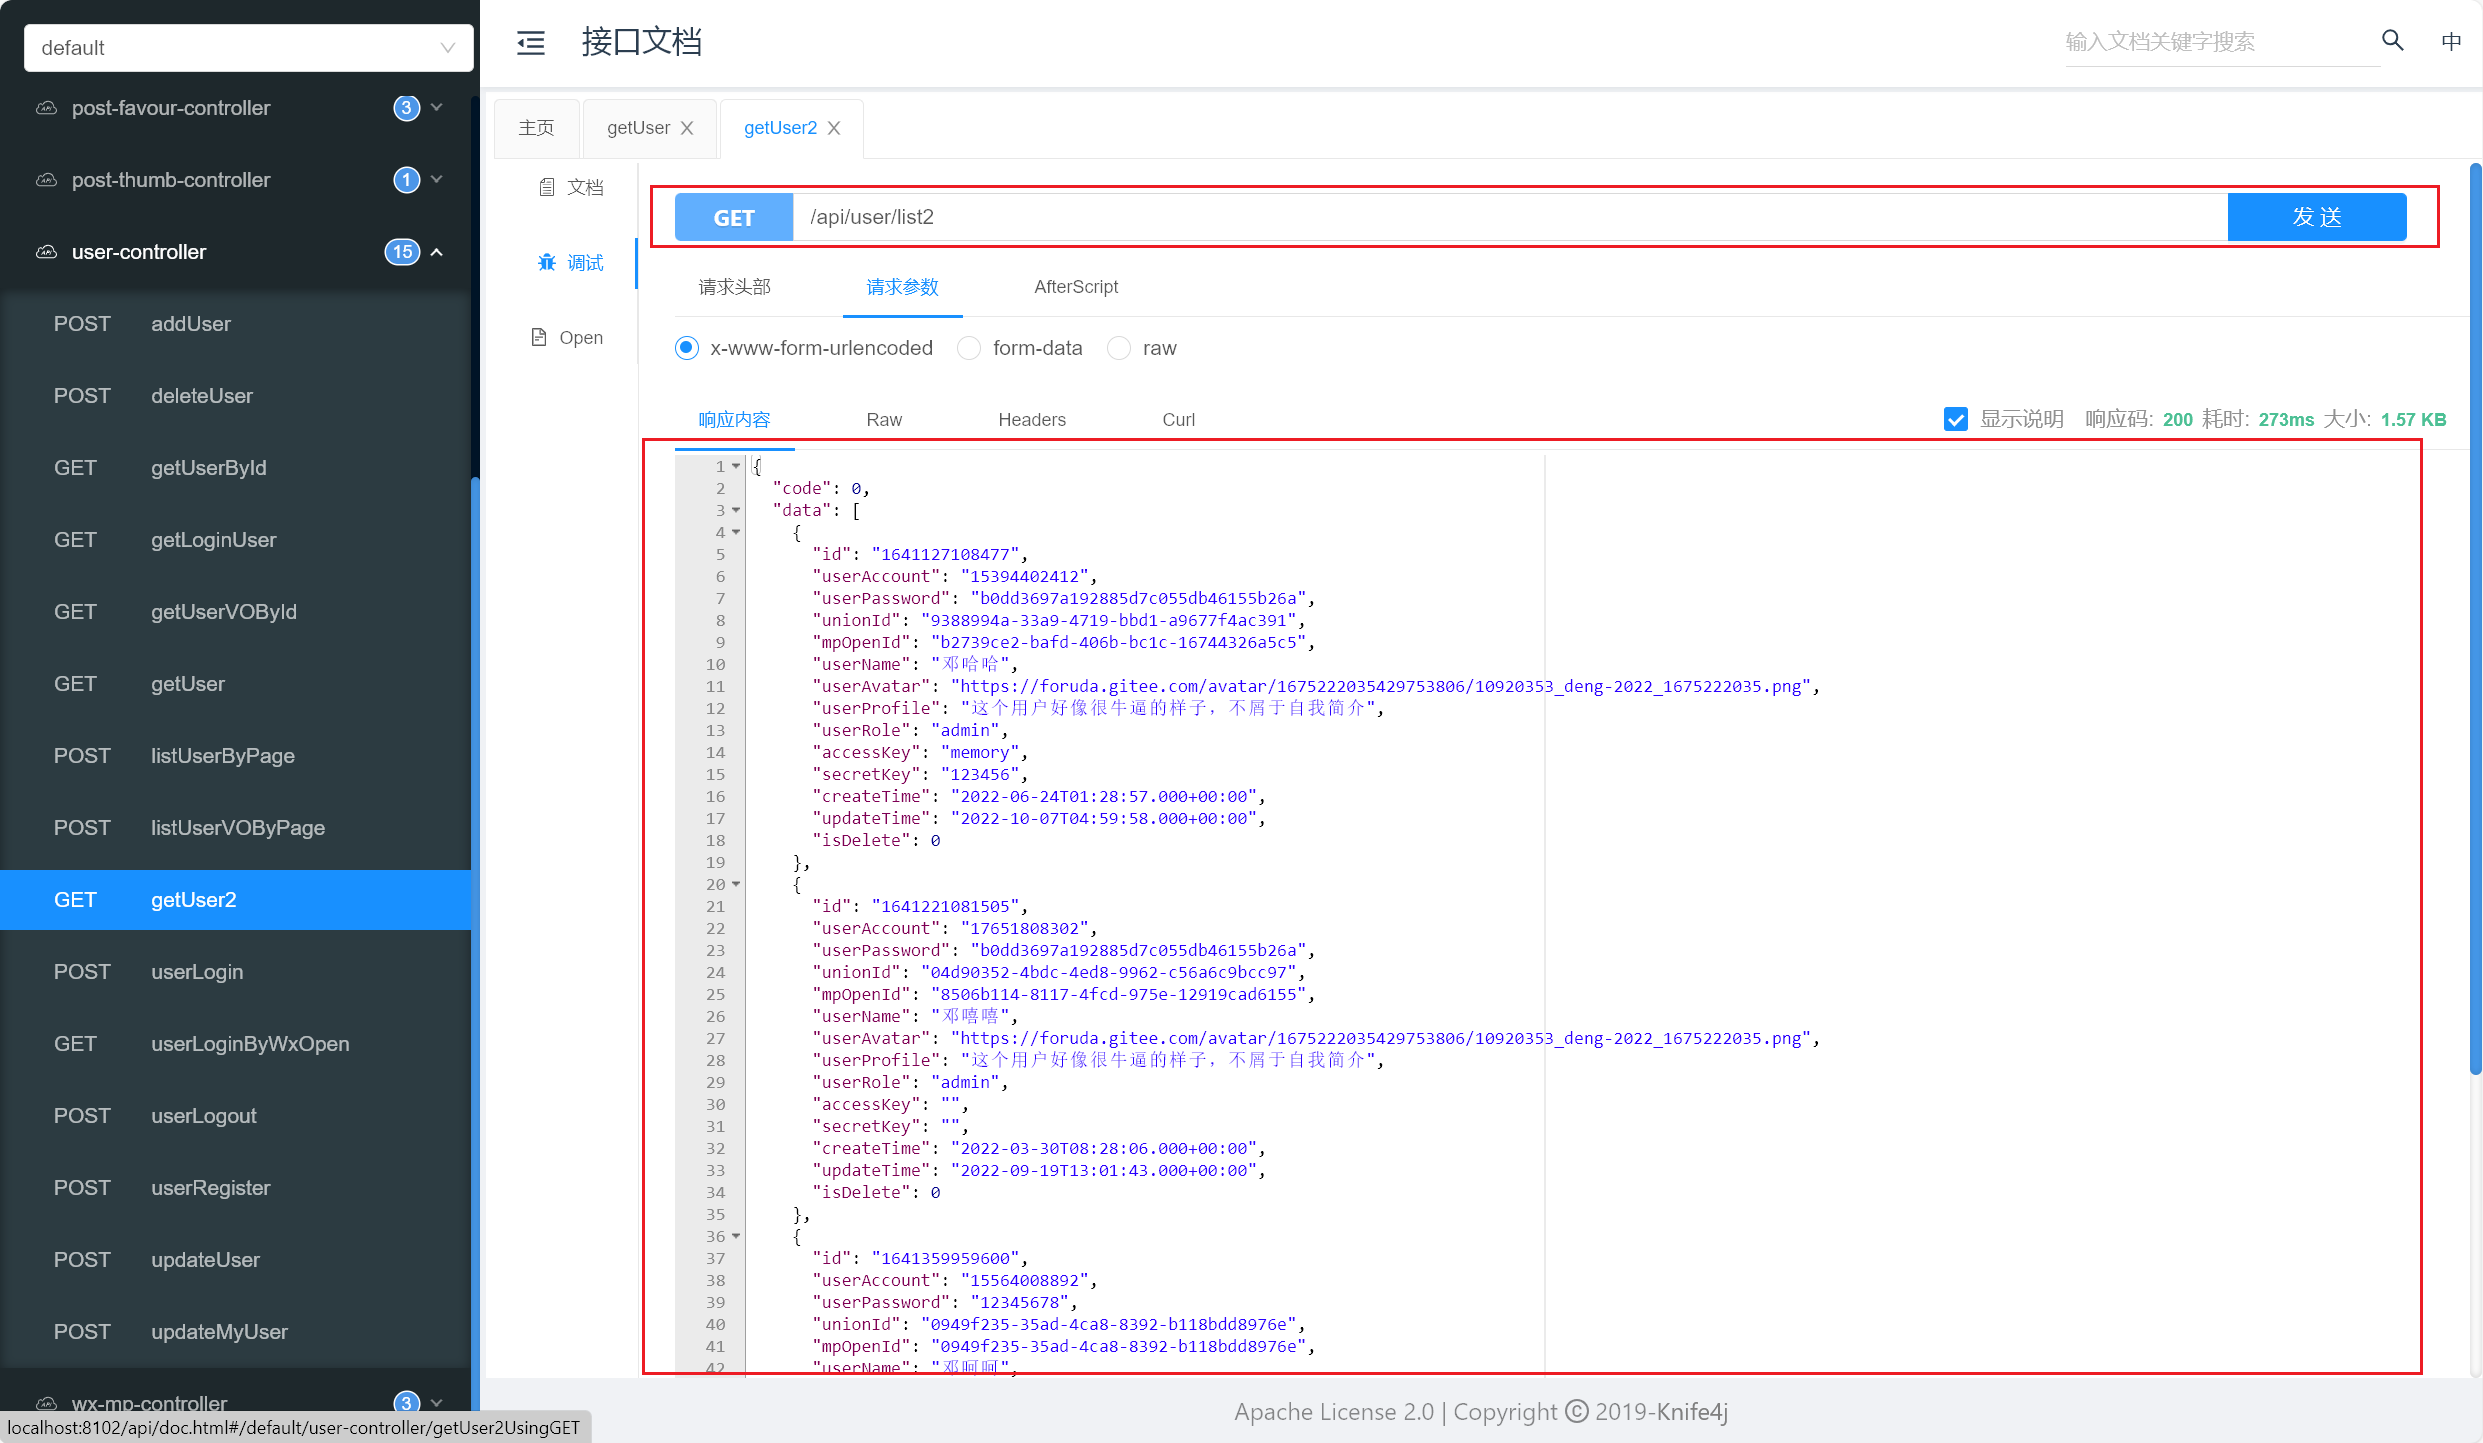Click the 273ms elapsed time value
2483x1443 pixels.
coord(2286,420)
